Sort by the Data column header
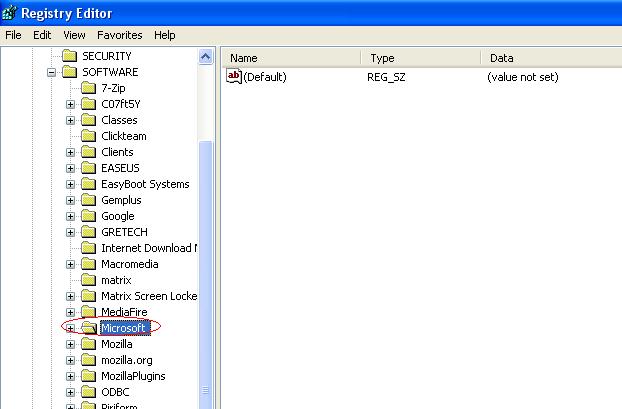The width and height of the screenshot is (622, 409). (552, 58)
